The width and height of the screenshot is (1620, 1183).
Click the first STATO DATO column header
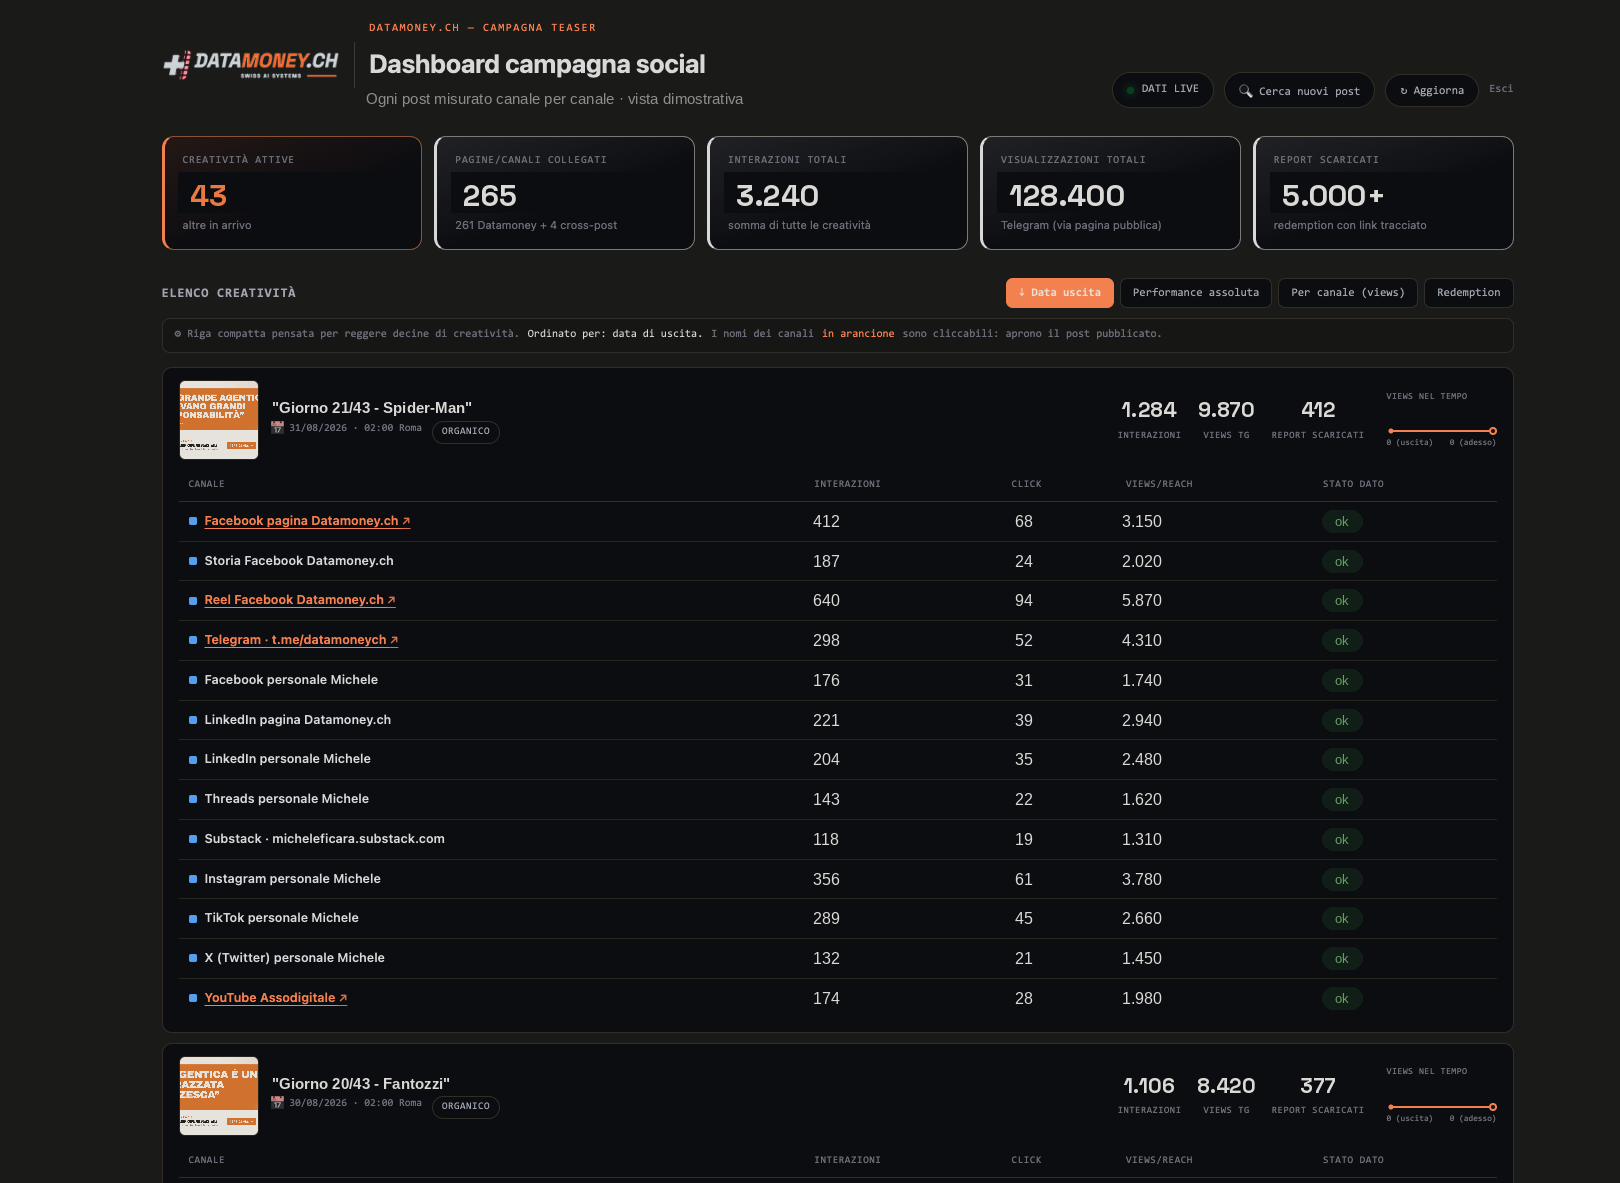1353,484
